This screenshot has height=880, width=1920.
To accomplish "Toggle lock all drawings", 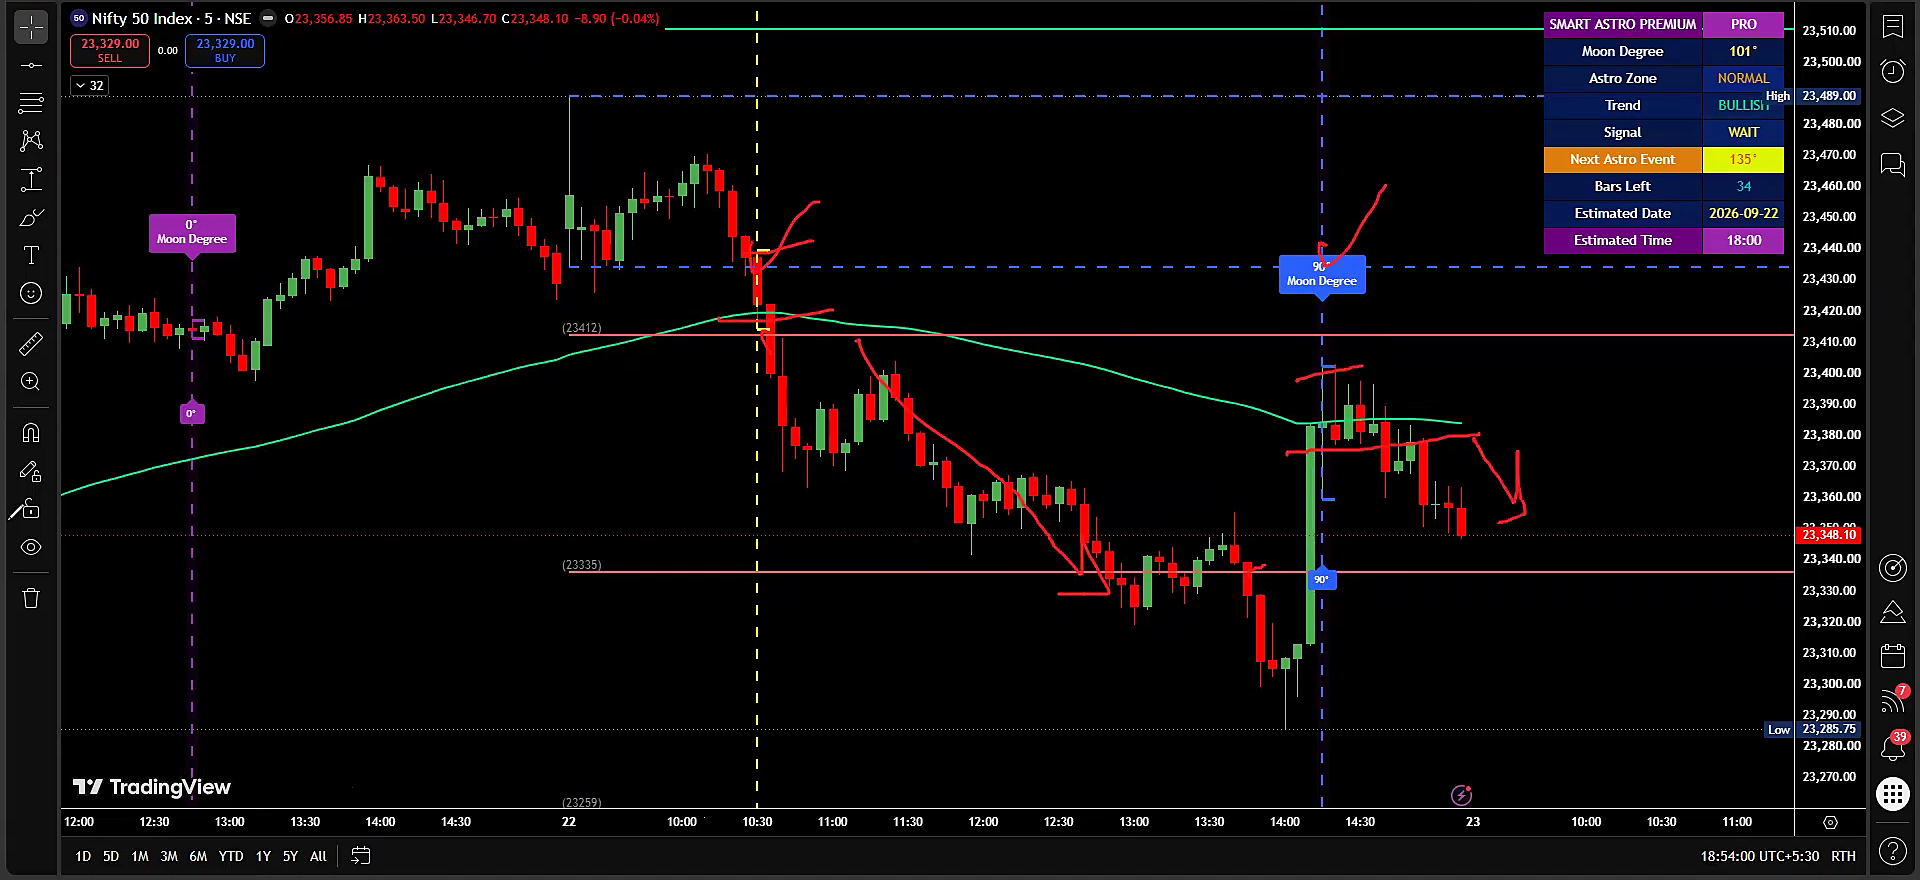I will pos(31,509).
